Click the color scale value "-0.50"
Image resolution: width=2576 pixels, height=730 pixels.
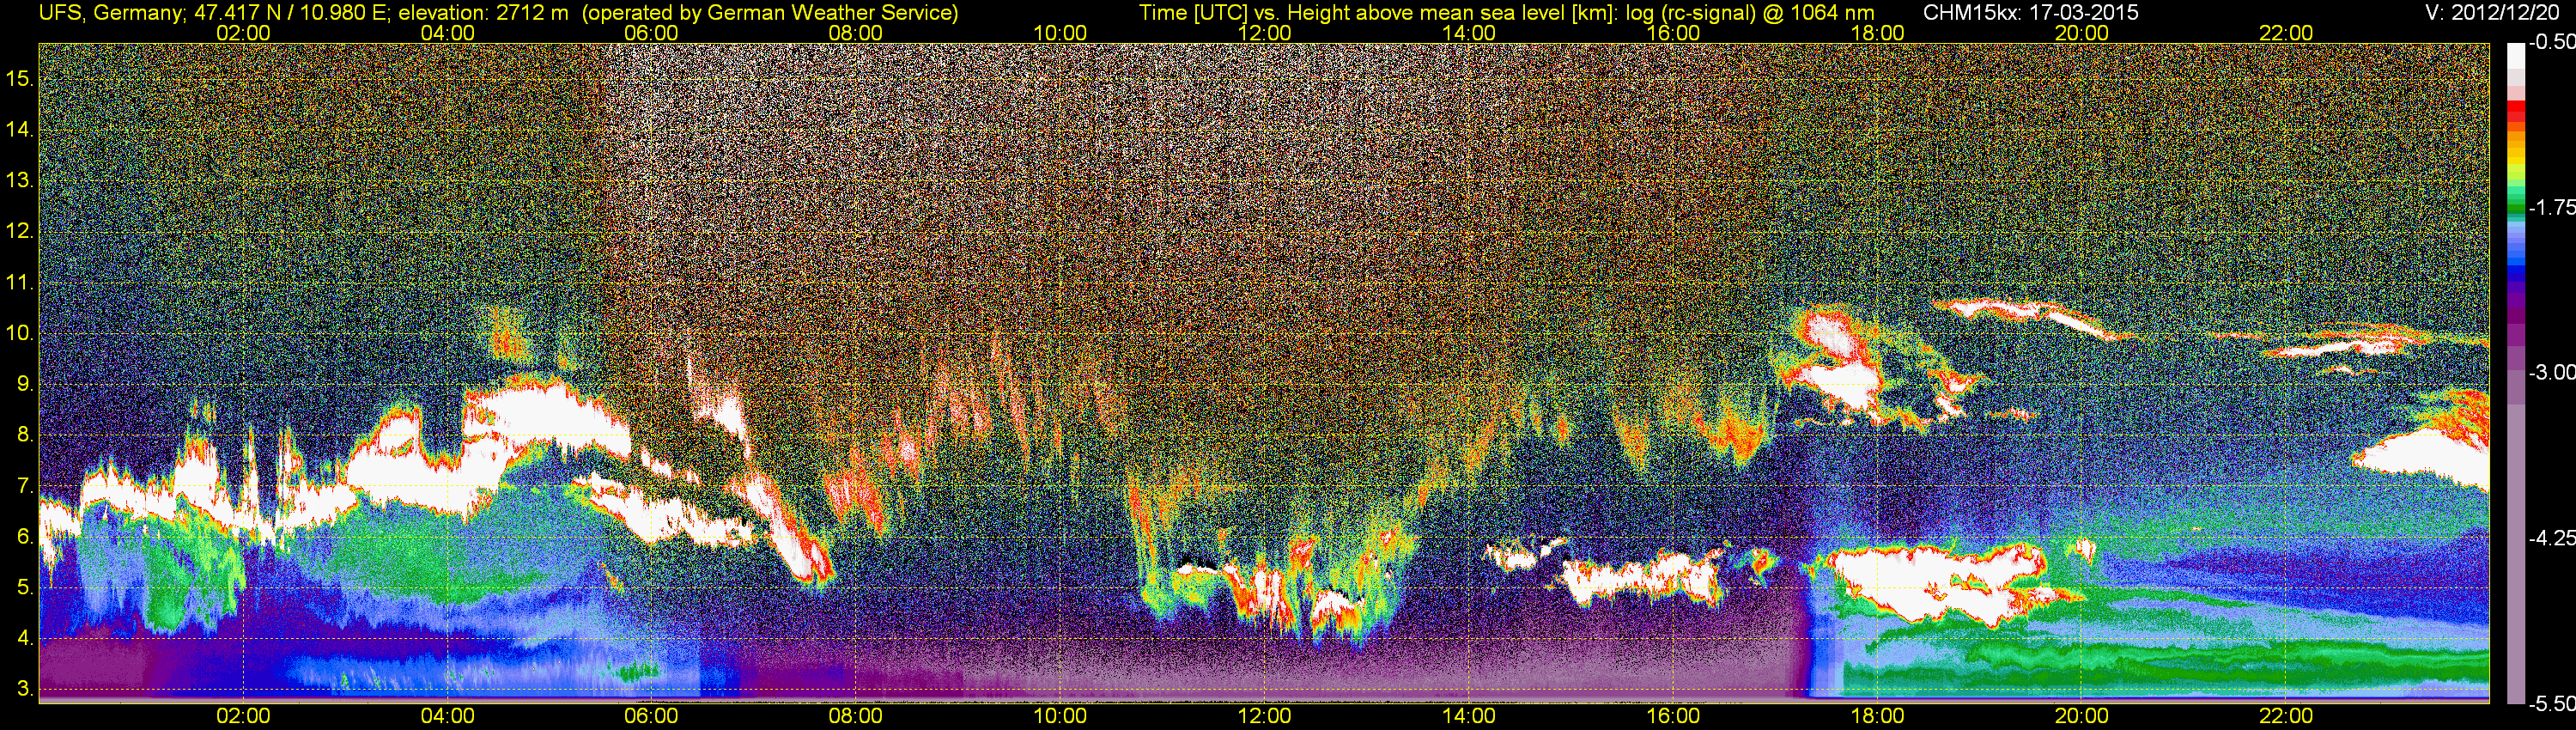point(2551,43)
